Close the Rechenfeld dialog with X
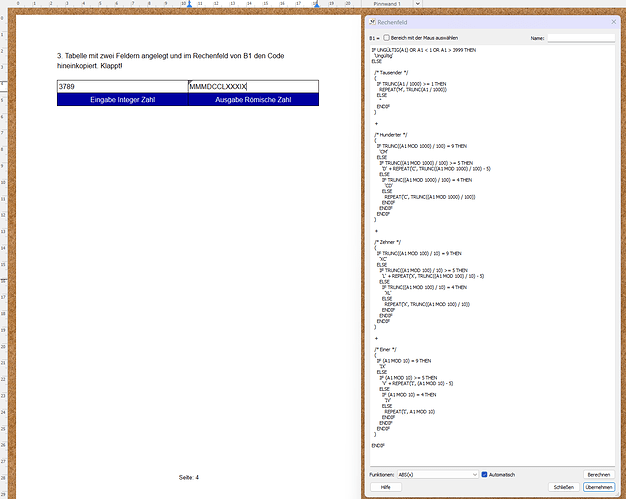626x499 pixels. (x=612, y=21)
